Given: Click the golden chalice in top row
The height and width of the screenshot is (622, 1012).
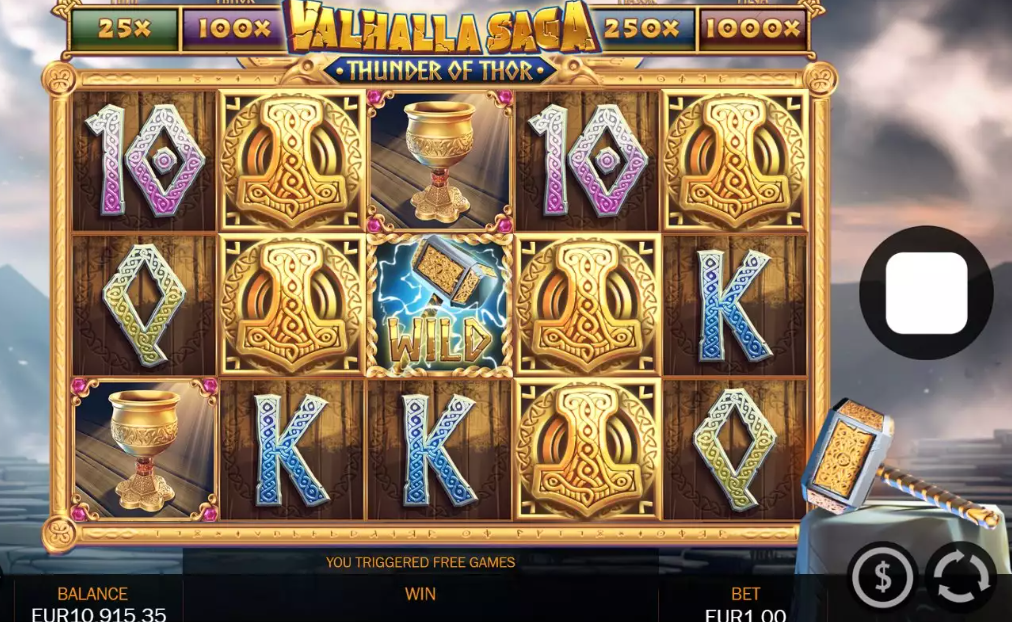Looking at the screenshot, I should point(440,161).
